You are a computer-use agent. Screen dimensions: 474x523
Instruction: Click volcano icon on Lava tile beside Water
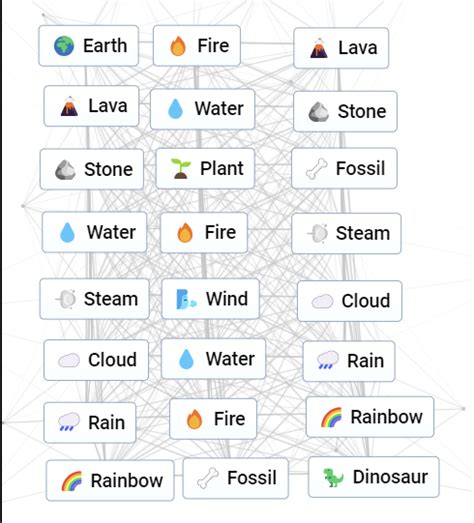click(x=69, y=106)
